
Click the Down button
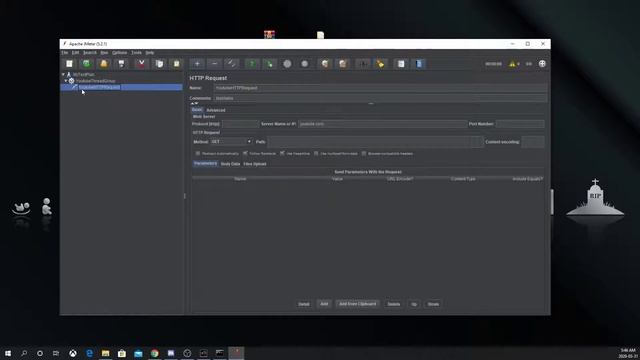click(433, 304)
